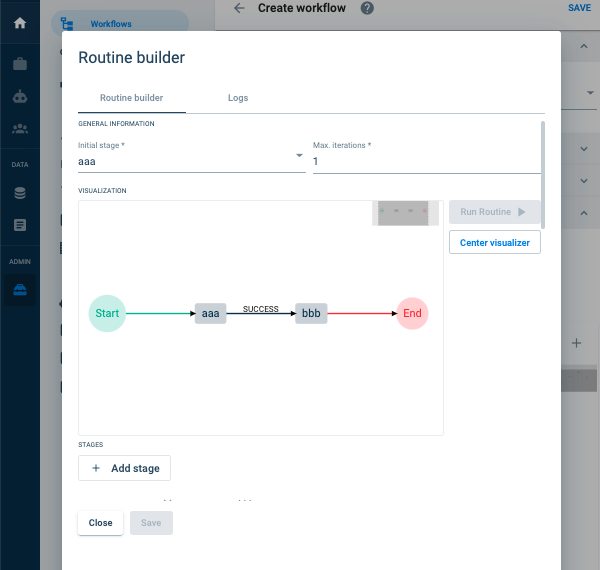Expand the first down chevron on the right panel
The image size is (600, 570).
tap(584, 149)
